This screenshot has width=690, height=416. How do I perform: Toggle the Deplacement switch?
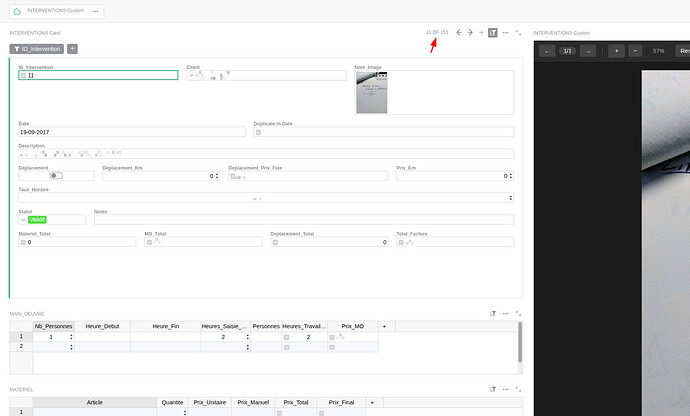(56, 176)
